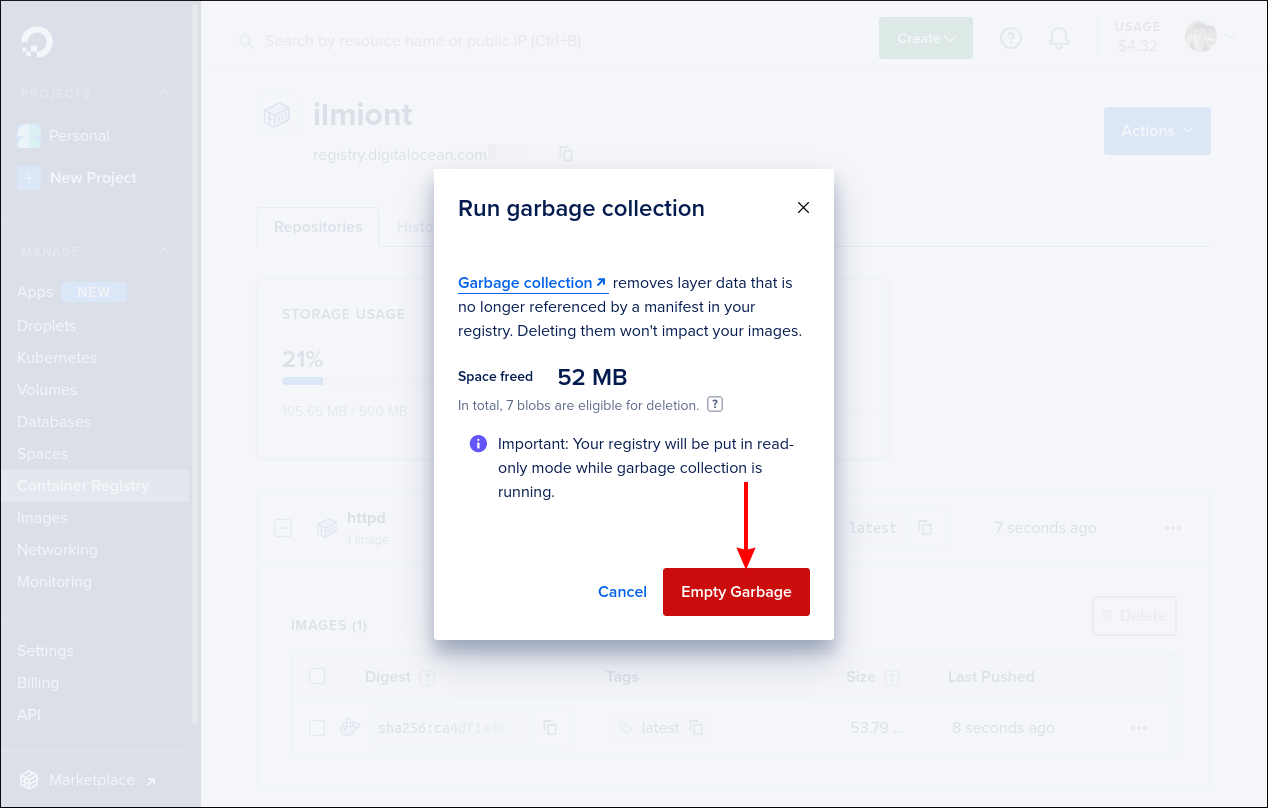Screen dimensions: 1268x808
Task: Cancel the garbage collection dialog
Action: click(x=622, y=592)
